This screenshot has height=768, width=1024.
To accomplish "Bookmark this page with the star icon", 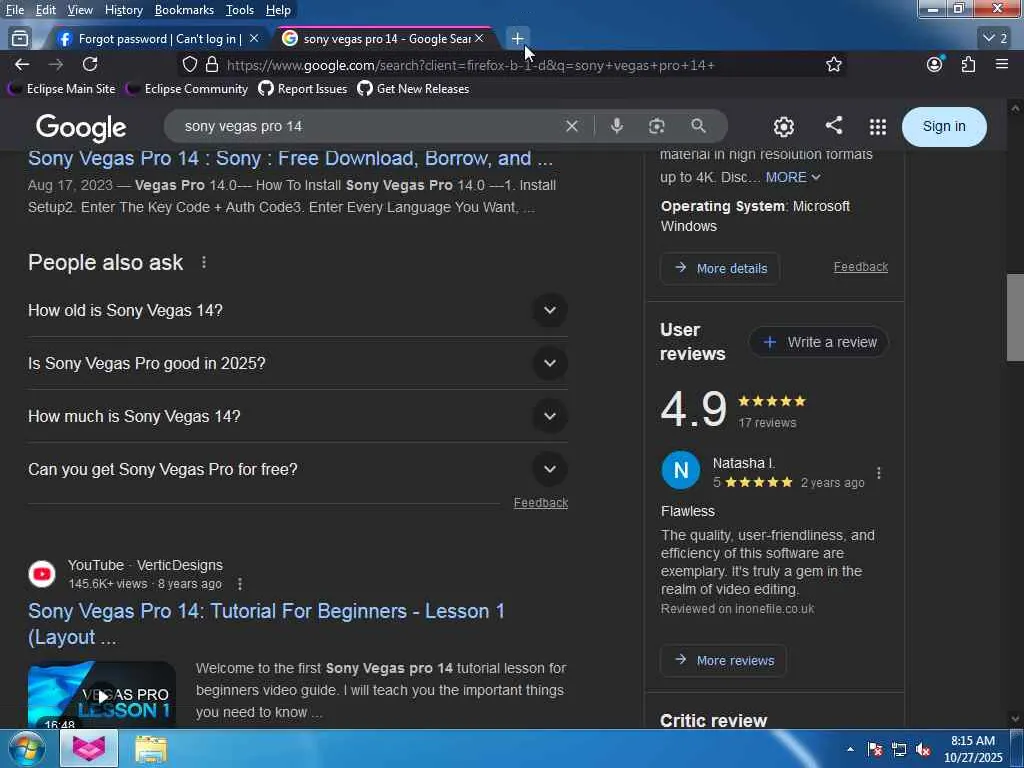I will click(x=833, y=65).
